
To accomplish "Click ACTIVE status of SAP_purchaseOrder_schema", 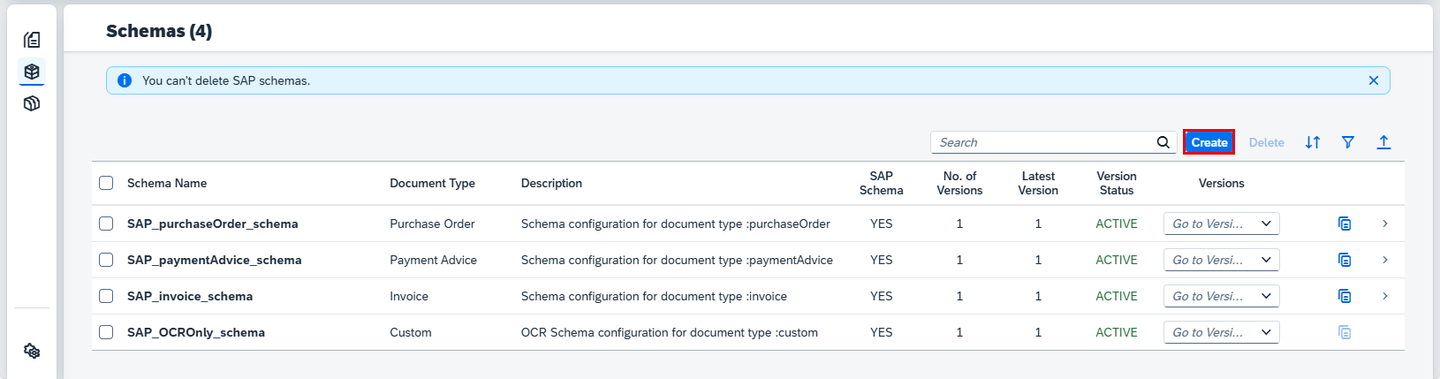I will click(1116, 224).
